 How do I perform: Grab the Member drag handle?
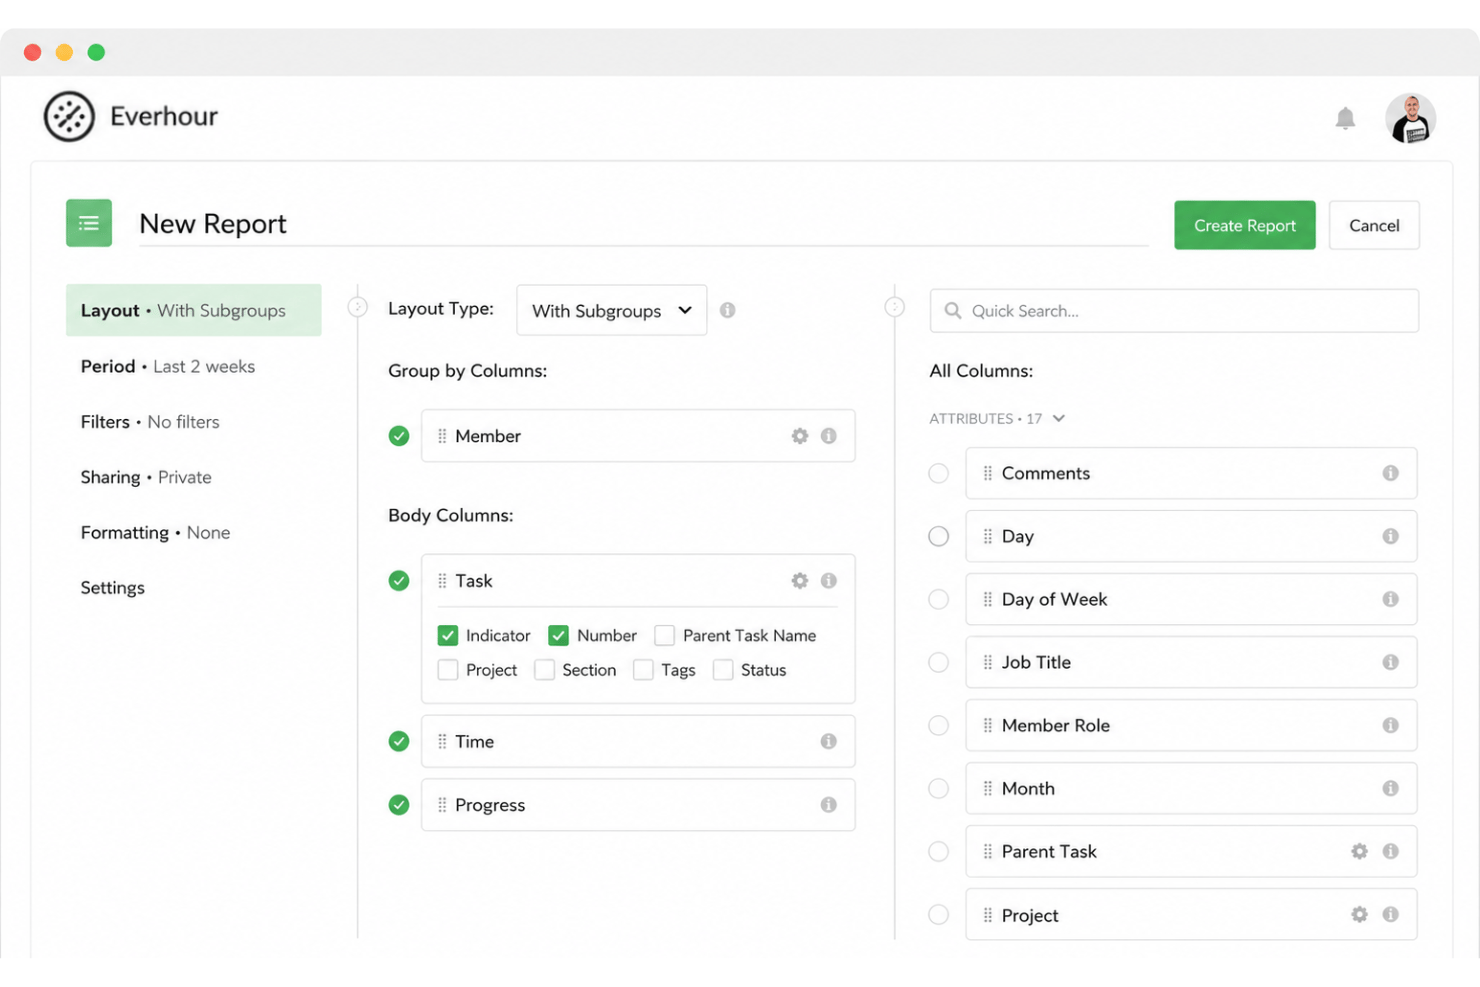pos(442,436)
